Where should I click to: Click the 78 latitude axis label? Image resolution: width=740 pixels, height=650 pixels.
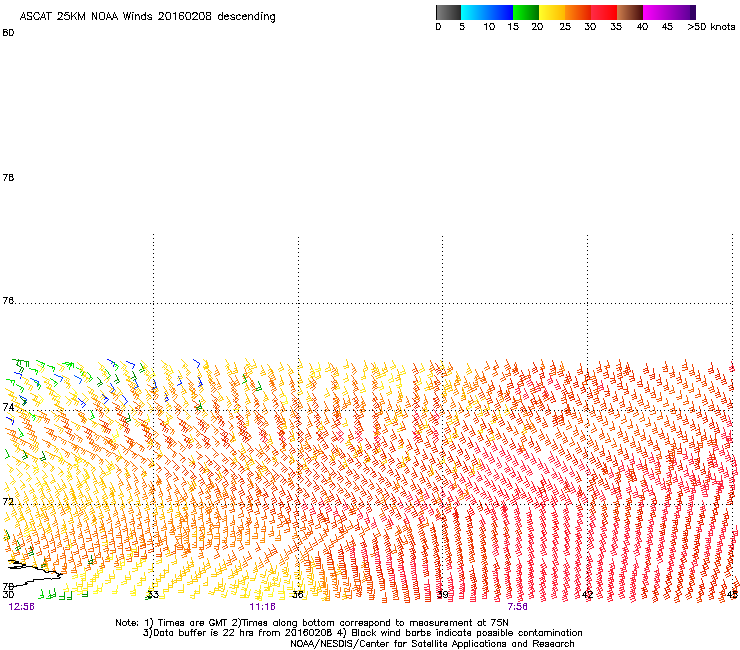pyautogui.click(x=8, y=177)
